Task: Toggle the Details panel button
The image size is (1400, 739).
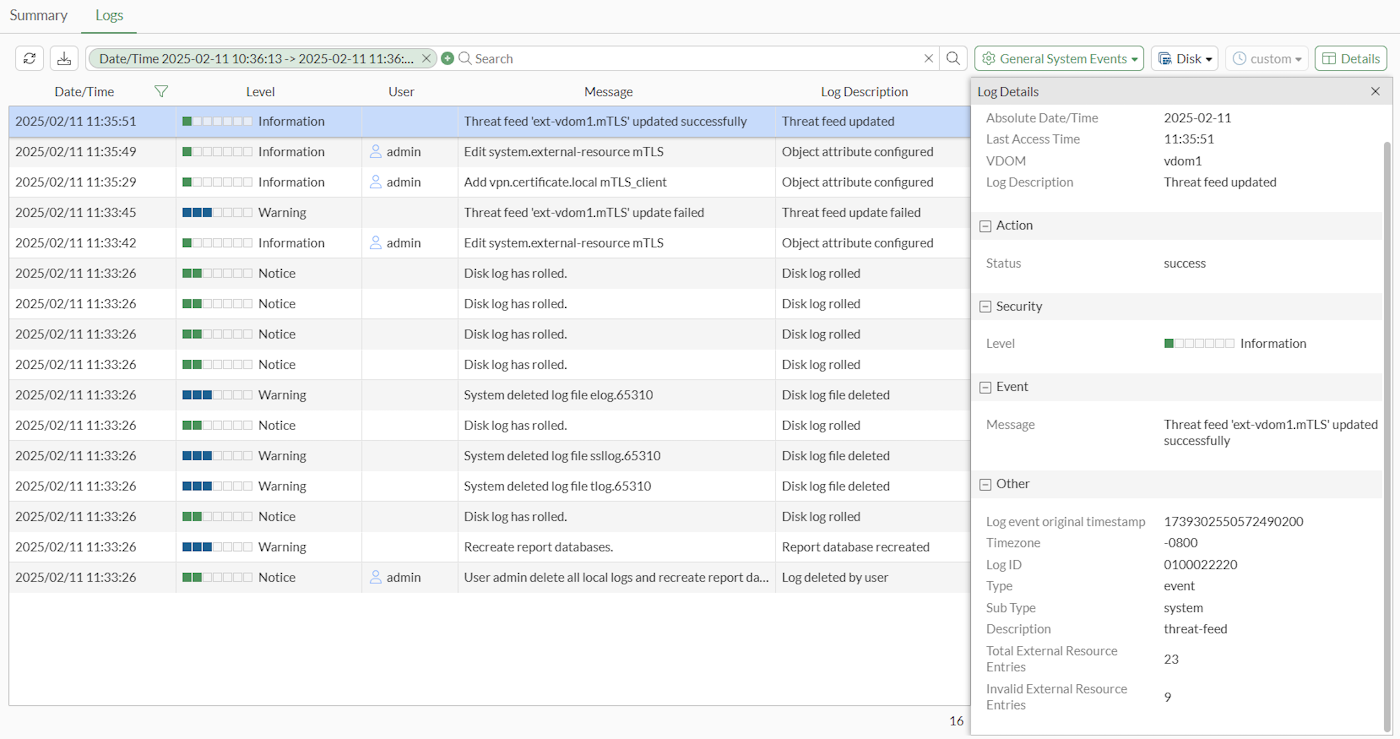Action: pyautogui.click(x=1350, y=59)
